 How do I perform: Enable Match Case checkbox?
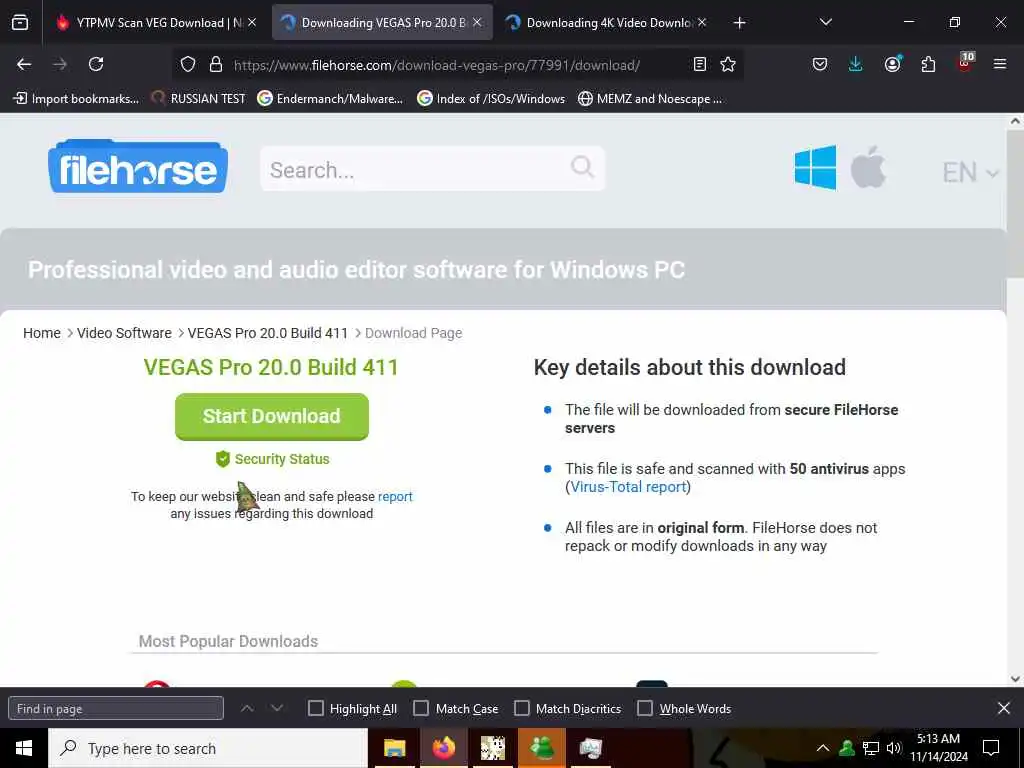421,709
